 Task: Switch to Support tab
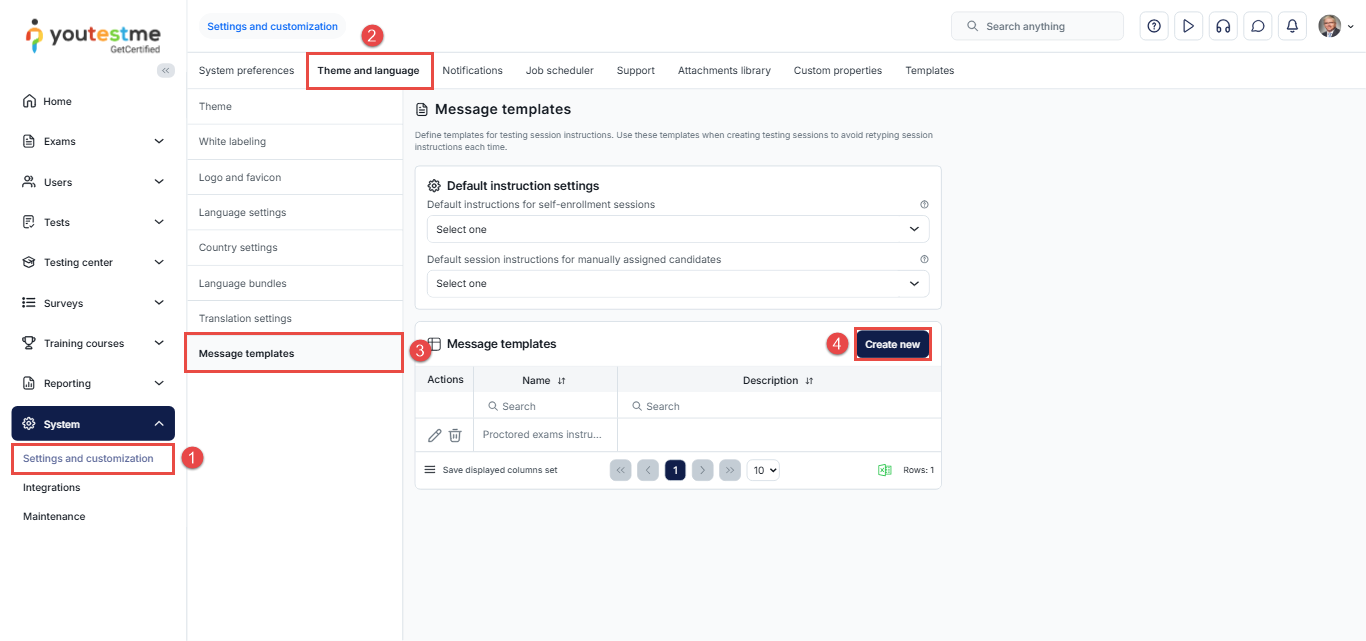pos(636,70)
